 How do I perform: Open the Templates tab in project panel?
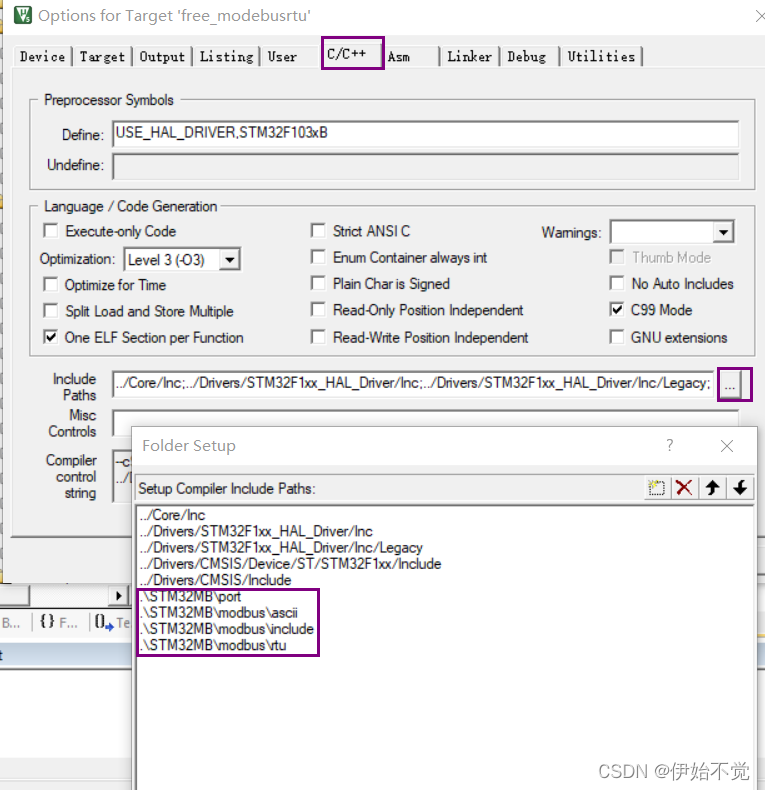[x=113, y=623]
